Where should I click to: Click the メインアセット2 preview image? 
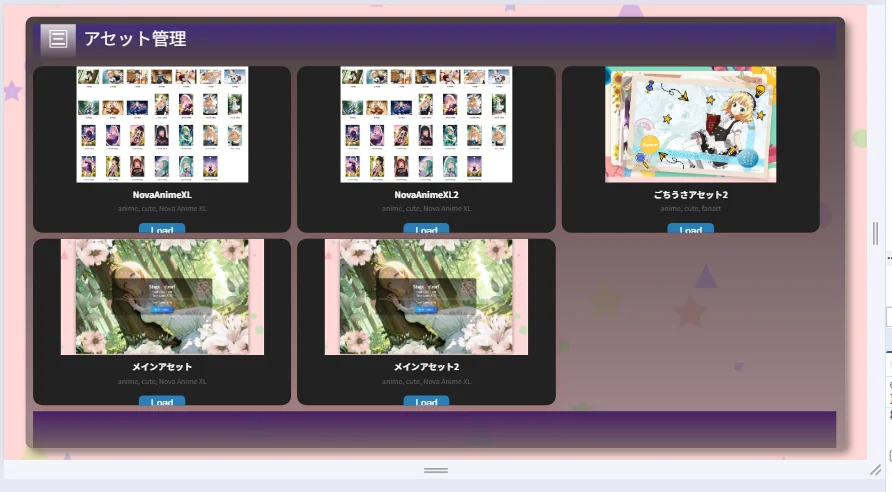point(426,297)
